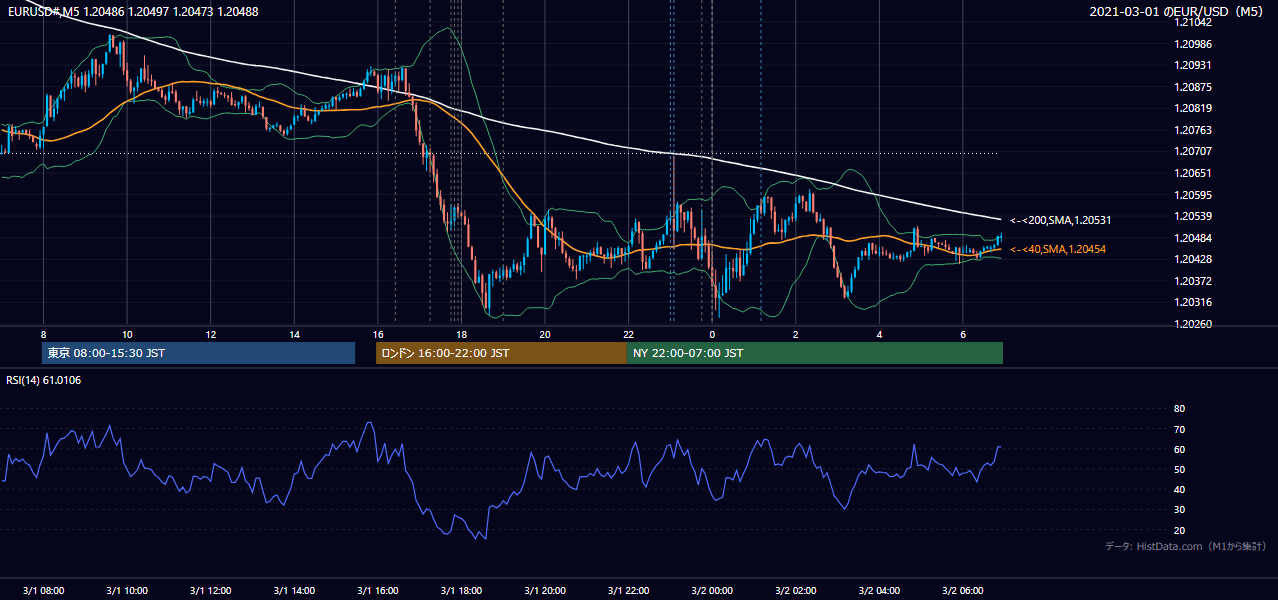The image size is (1278, 600).
Task: Click the 3/1 12:00 time label
Action: coord(210,591)
